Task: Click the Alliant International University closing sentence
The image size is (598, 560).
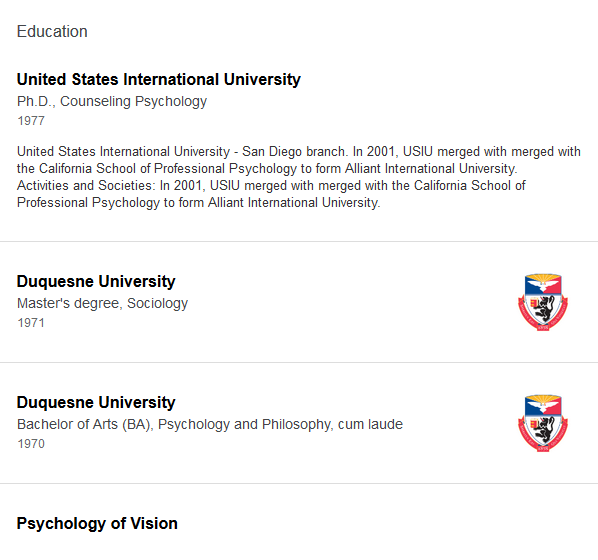Action: 199,203
